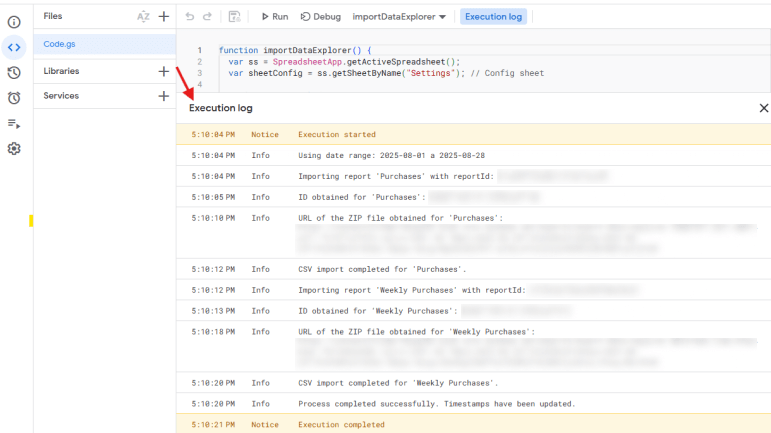Image resolution: width=771 pixels, height=433 pixels.
Task: Click the Undo arrow in toolbar
Action: point(190,17)
